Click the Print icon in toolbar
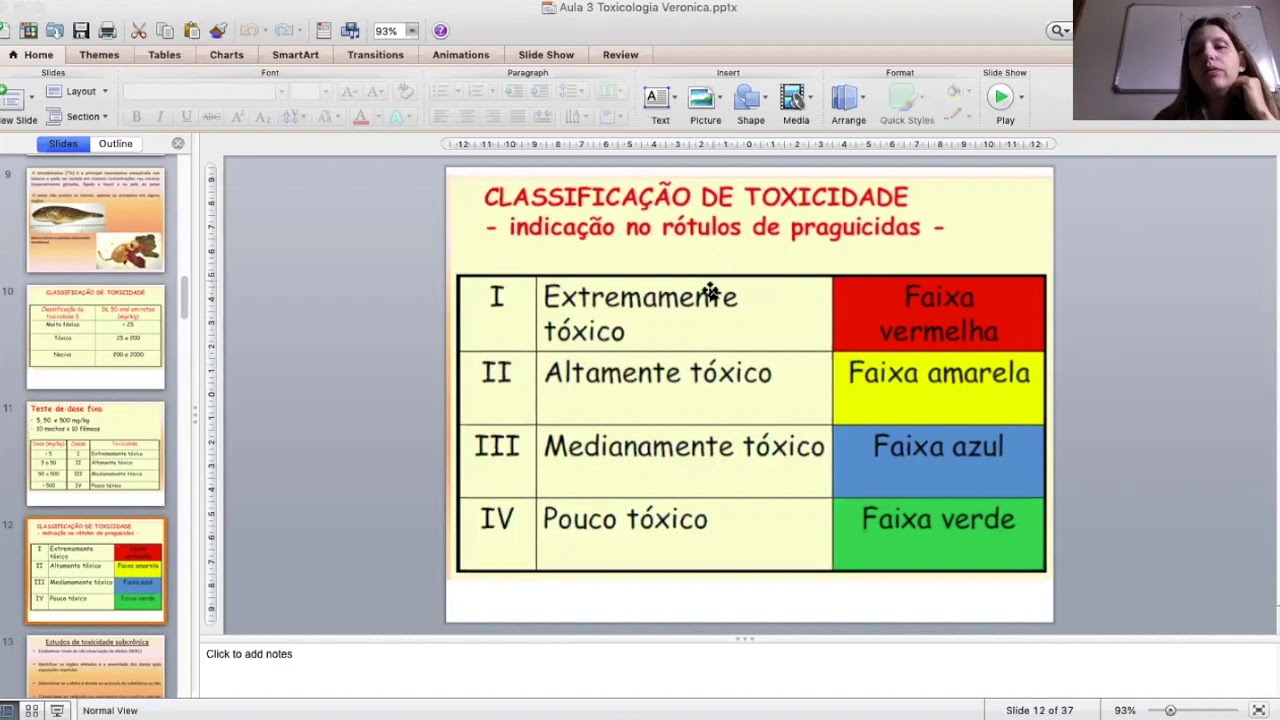Image resolution: width=1280 pixels, height=720 pixels. click(107, 31)
